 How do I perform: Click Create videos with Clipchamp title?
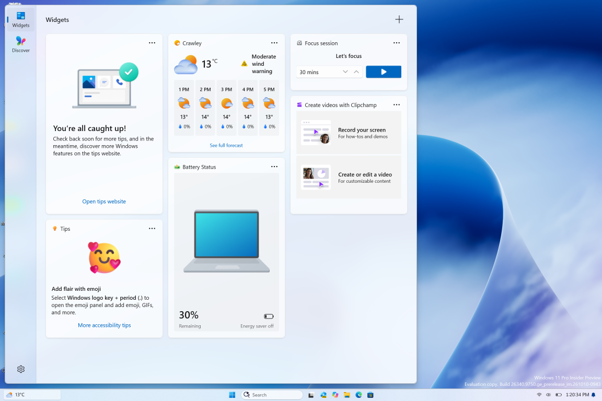point(341,105)
